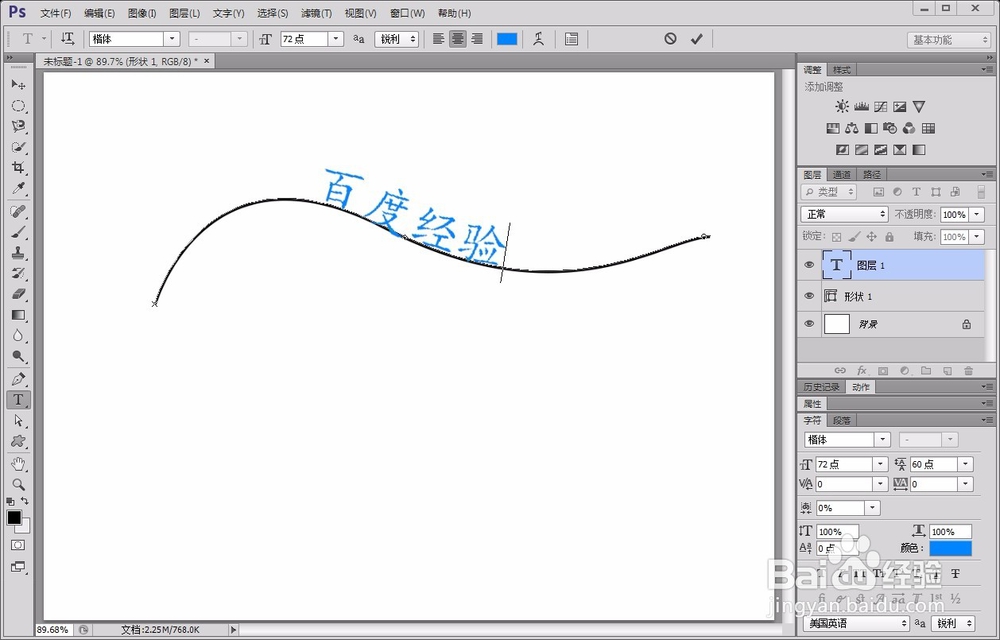Image resolution: width=1000 pixels, height=640 pixels.
Task: Select the Hand tool
Action: (x=18, y=463)
